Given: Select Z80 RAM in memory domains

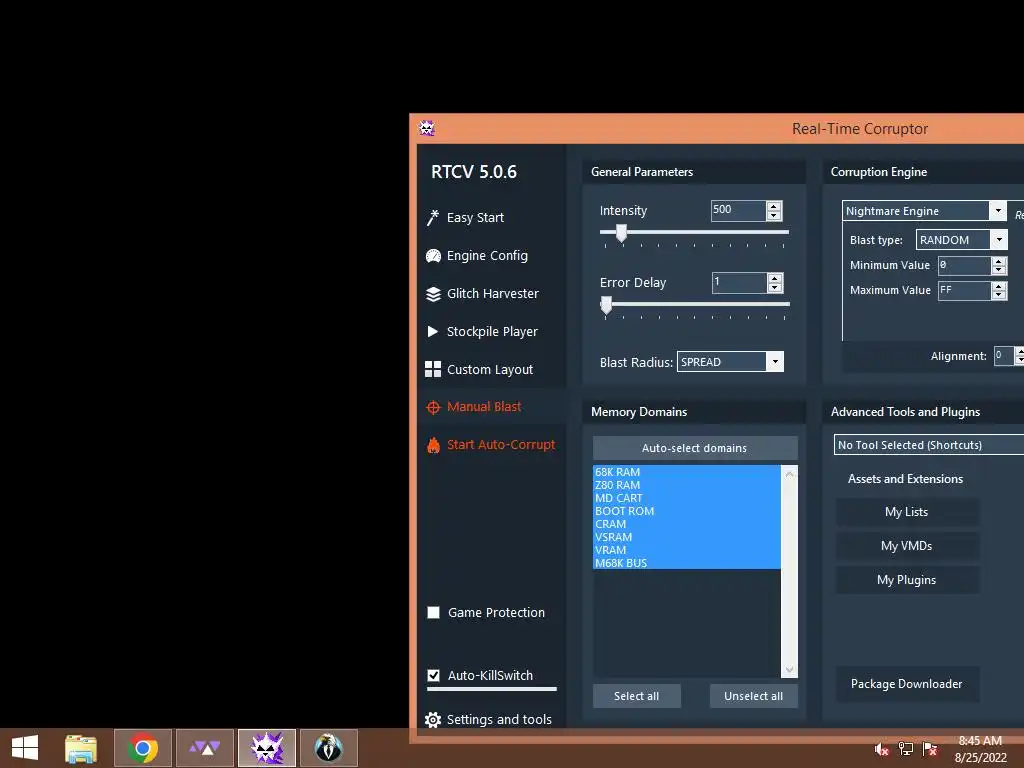Looking at the screenshot, I should pos(686,485).
